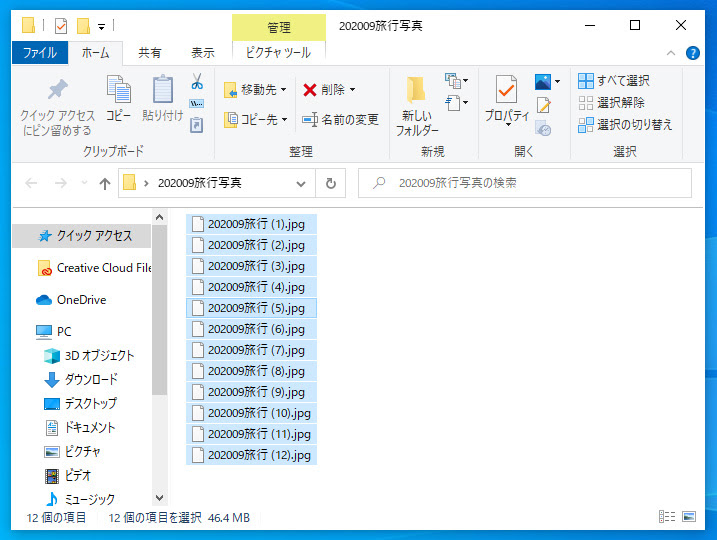Click the Copy icon in Clipboard group

pos(118,89)
